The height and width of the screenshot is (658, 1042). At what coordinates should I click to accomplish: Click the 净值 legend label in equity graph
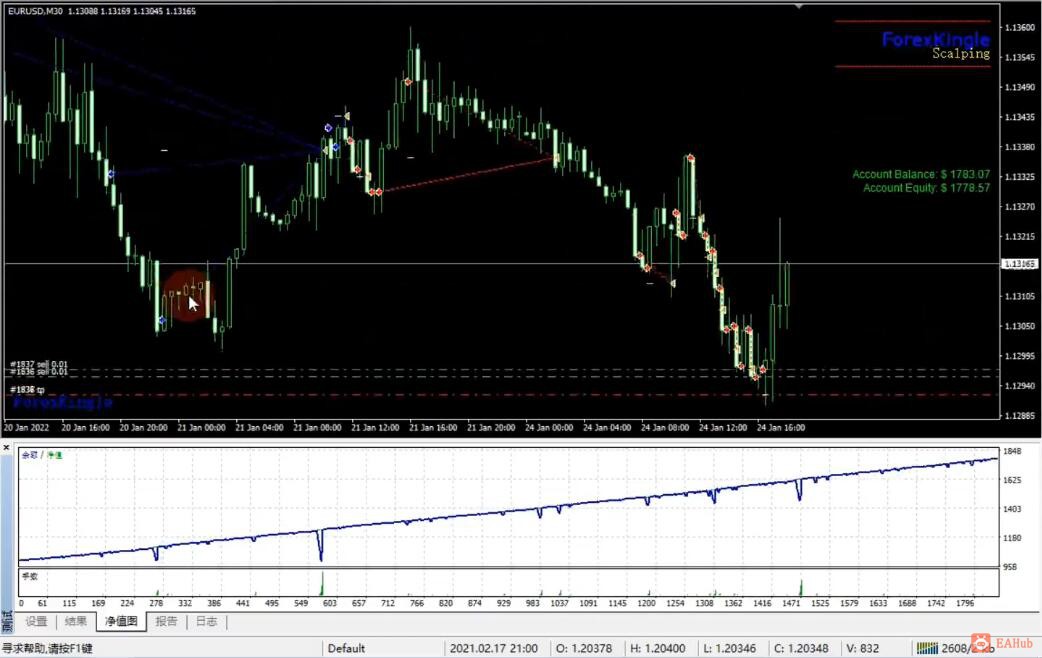54,455
